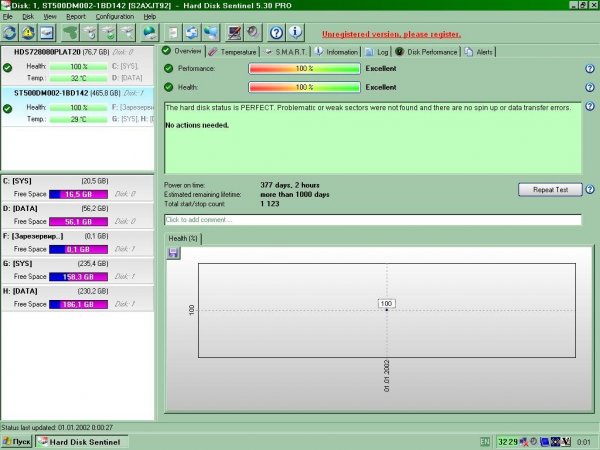600x450 pixels.
Task: Click the help icon beside Performance bar
Action: coord(589,69)
